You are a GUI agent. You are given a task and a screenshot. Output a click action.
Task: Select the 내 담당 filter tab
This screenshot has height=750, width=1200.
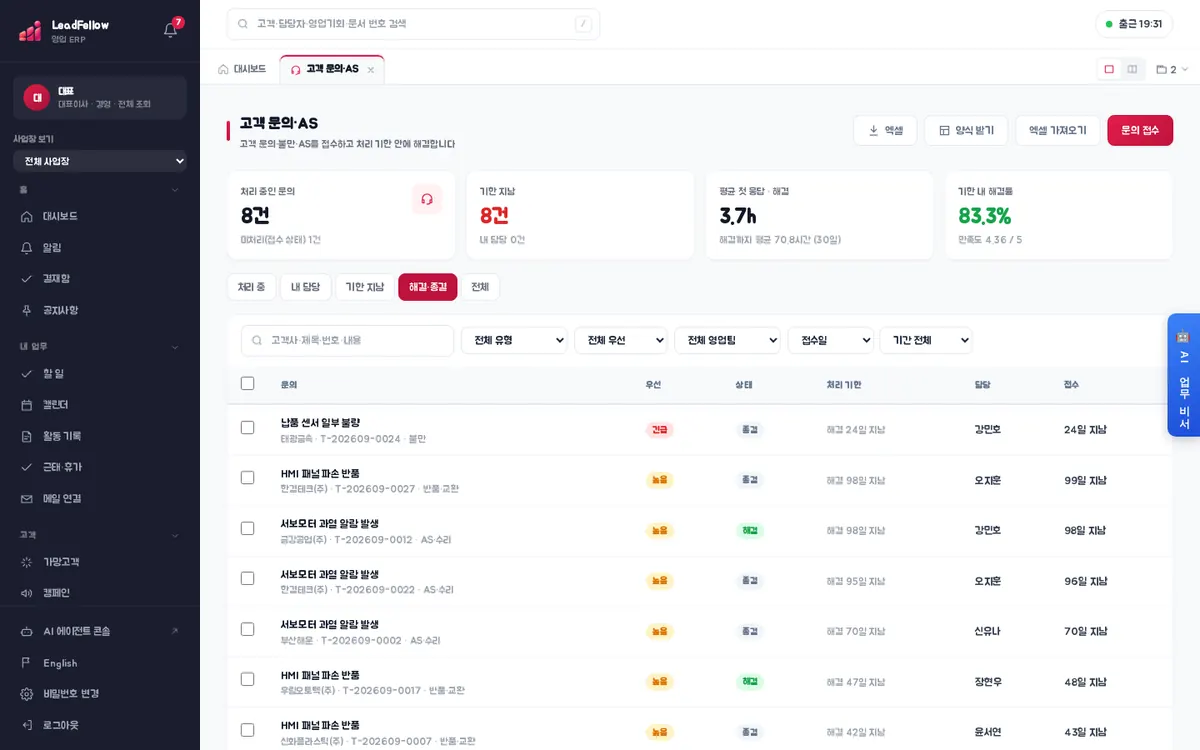(x=305, y=287)
